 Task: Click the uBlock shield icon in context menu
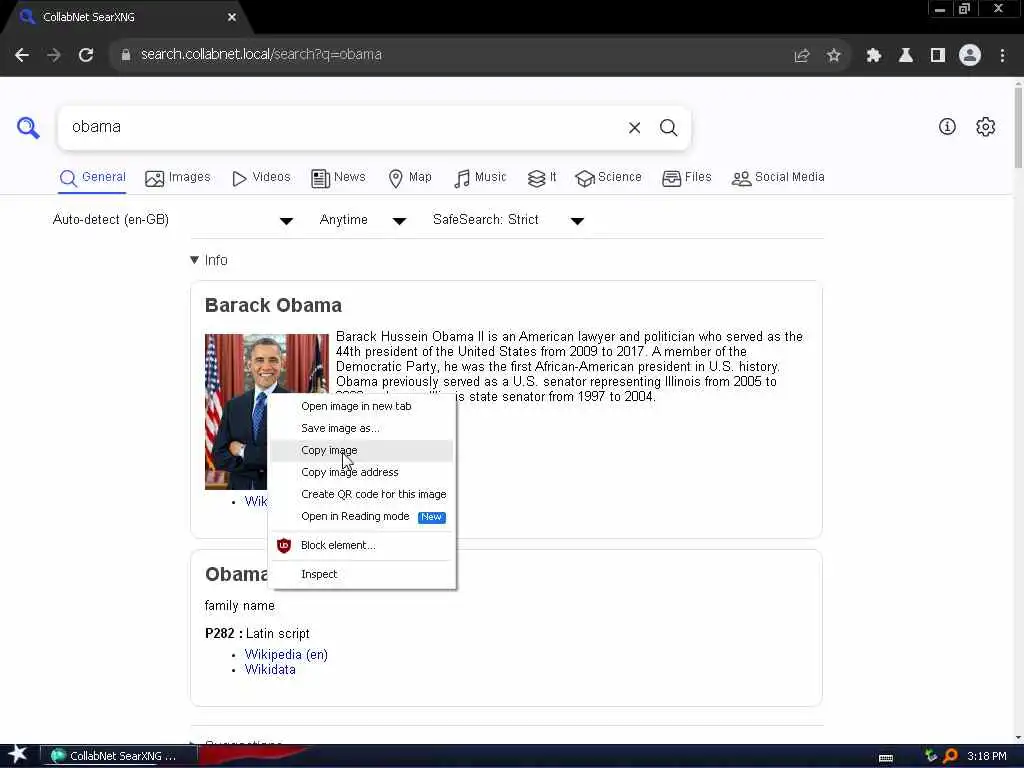point(283,545)
